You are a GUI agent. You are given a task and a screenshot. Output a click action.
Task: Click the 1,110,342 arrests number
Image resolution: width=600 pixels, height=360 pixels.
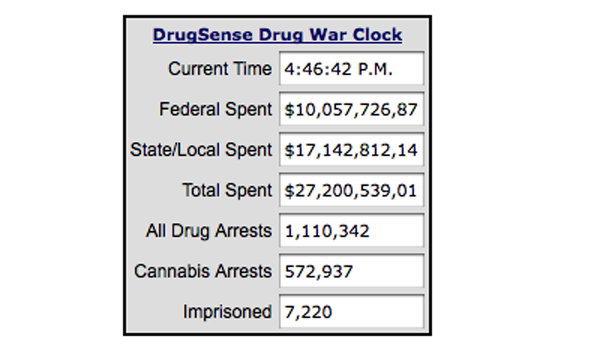[x=327, y=231]
